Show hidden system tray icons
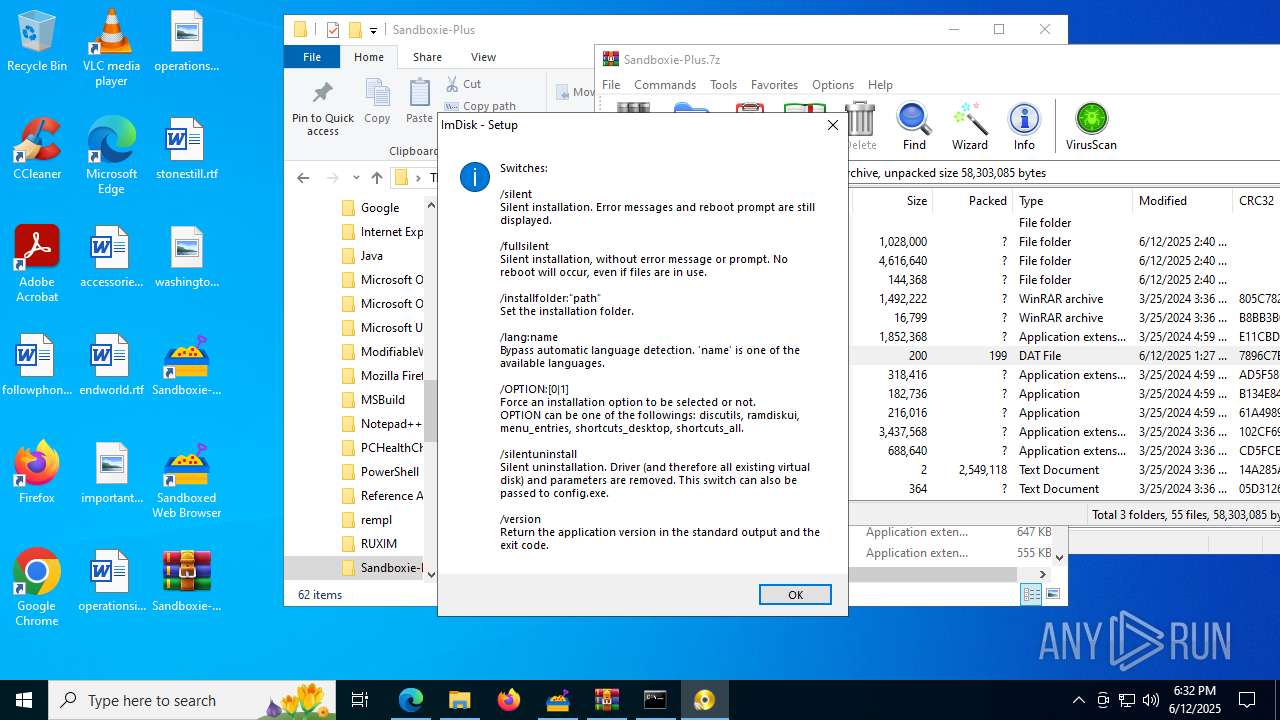The width and height of the screenshot is (1280, 720). tap(1078, 700)
